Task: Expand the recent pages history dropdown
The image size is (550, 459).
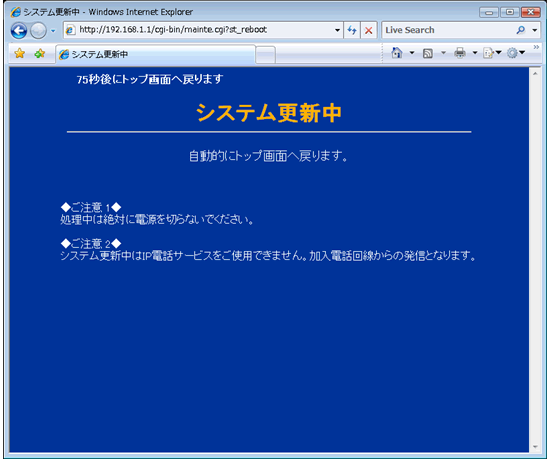Action: tap(53, 31)
